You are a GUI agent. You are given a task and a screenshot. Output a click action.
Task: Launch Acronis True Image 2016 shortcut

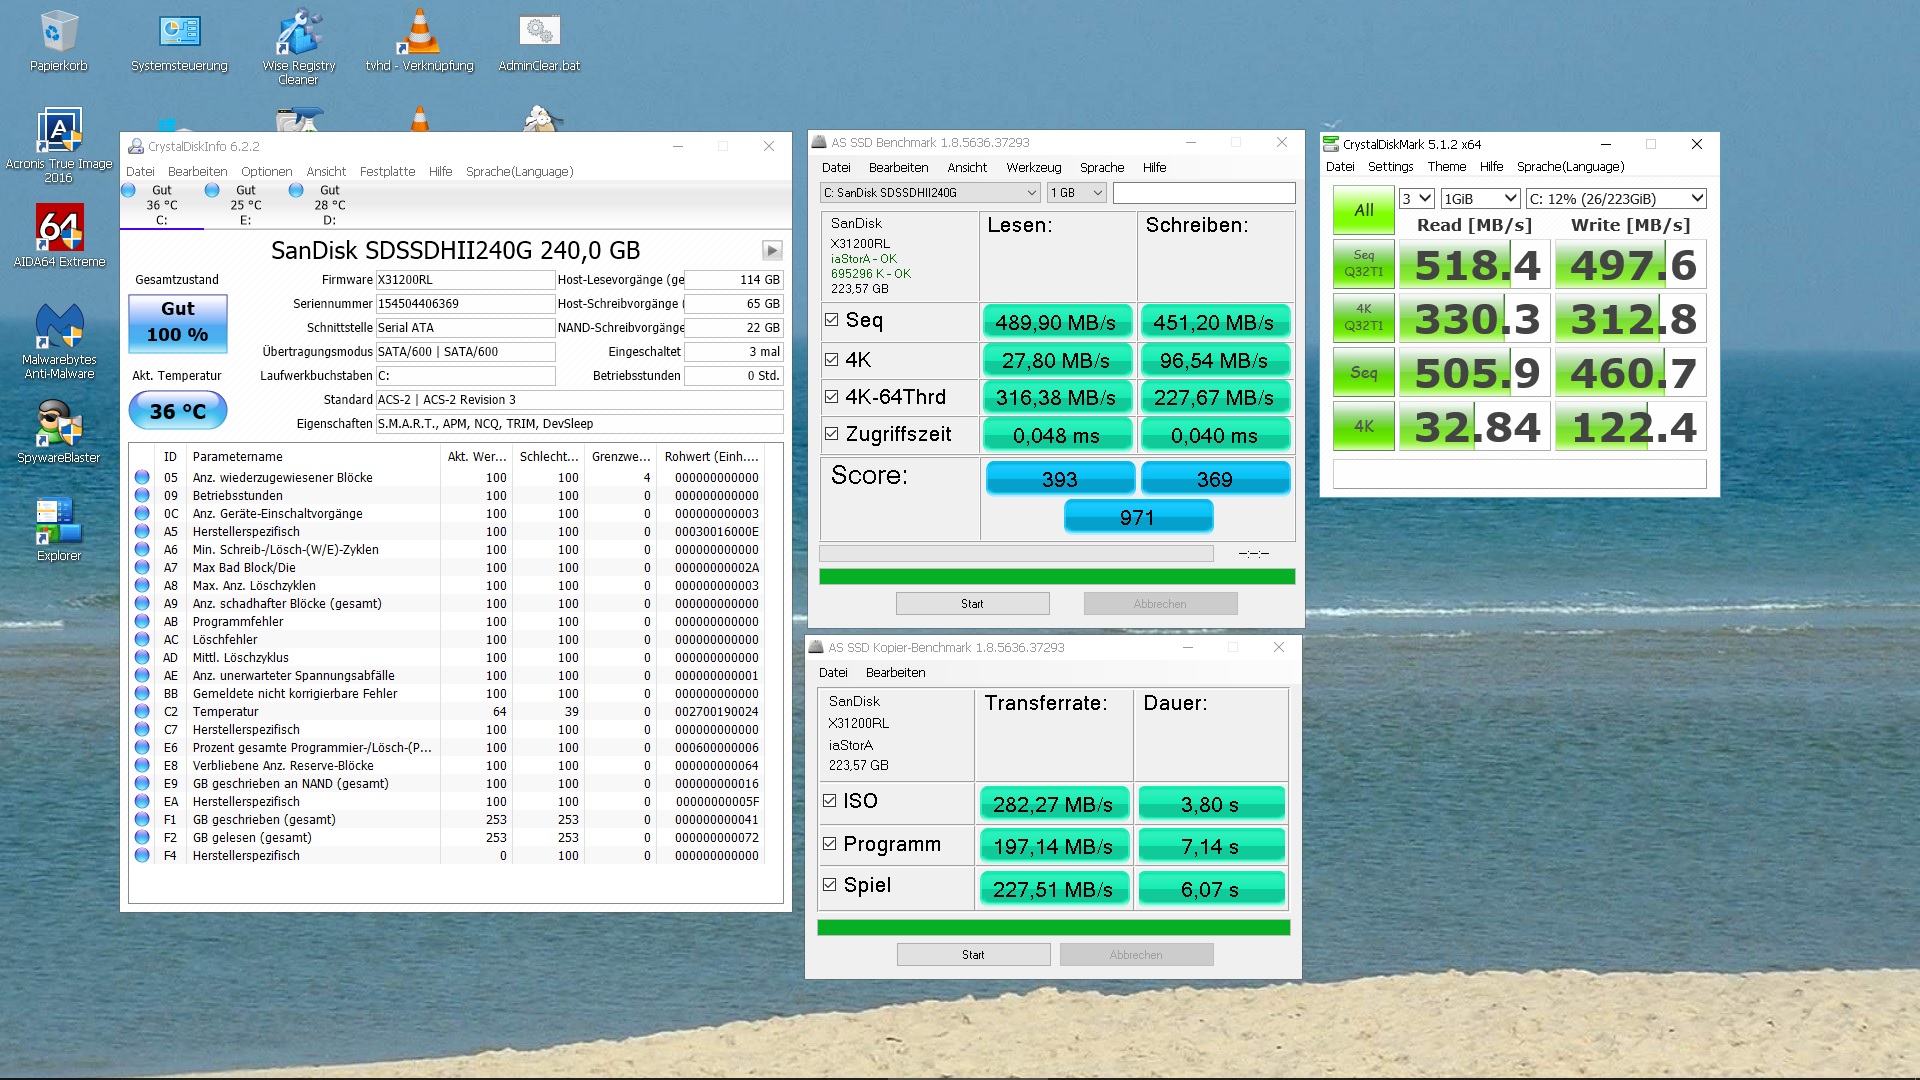click(59, 145)
